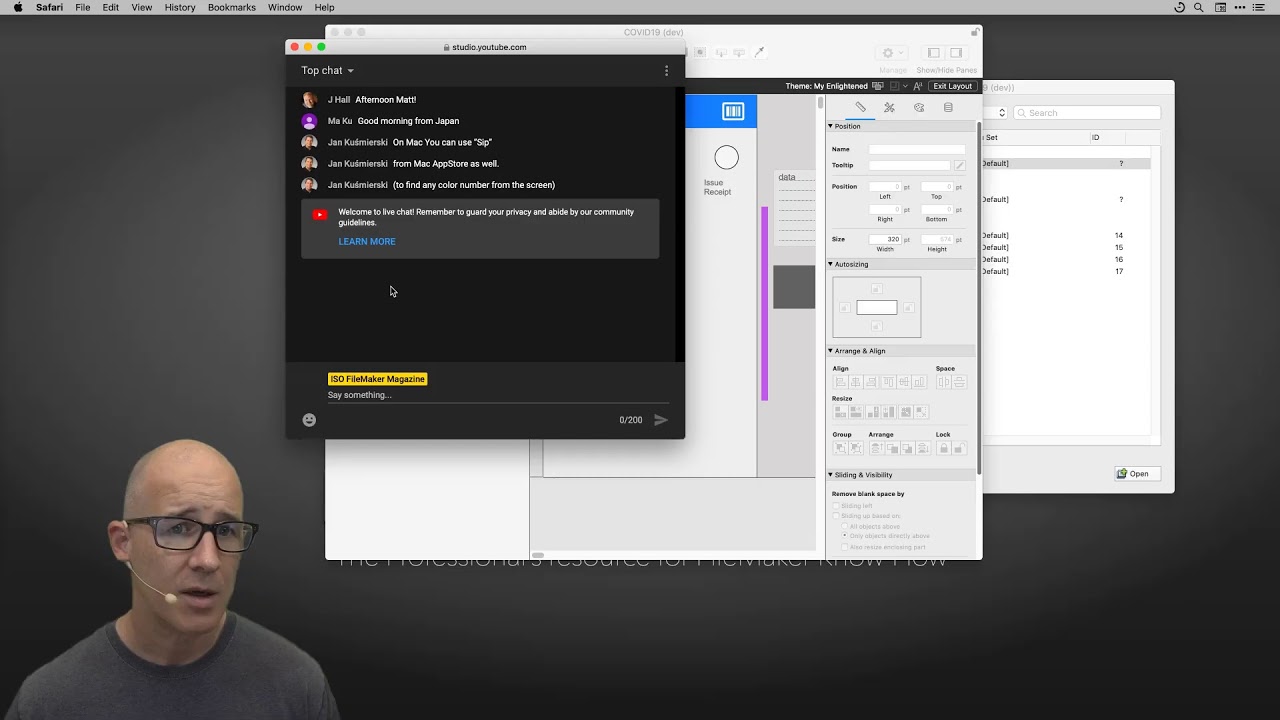
Task: Click the Exit Layout button
Action: (953, 86)
